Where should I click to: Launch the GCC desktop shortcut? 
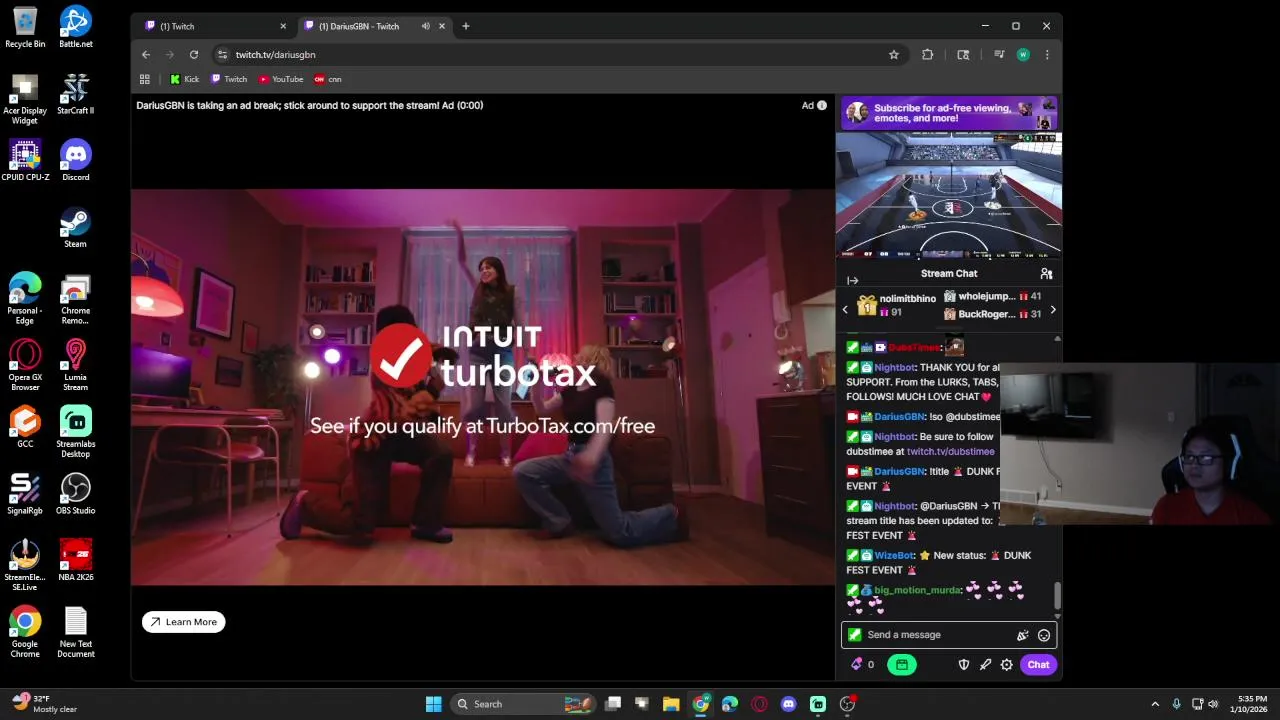[25, 427]
